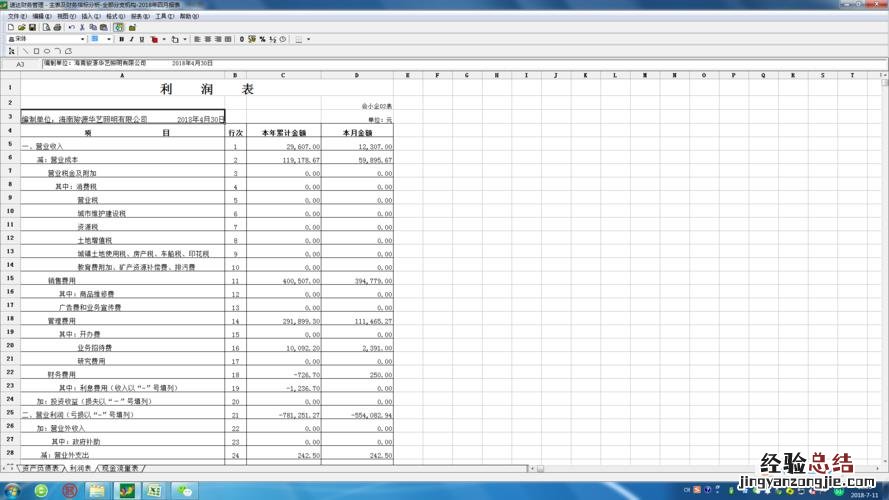Toggle Bold formatting
Screen dimensions: 889x500
pos(121,39)
